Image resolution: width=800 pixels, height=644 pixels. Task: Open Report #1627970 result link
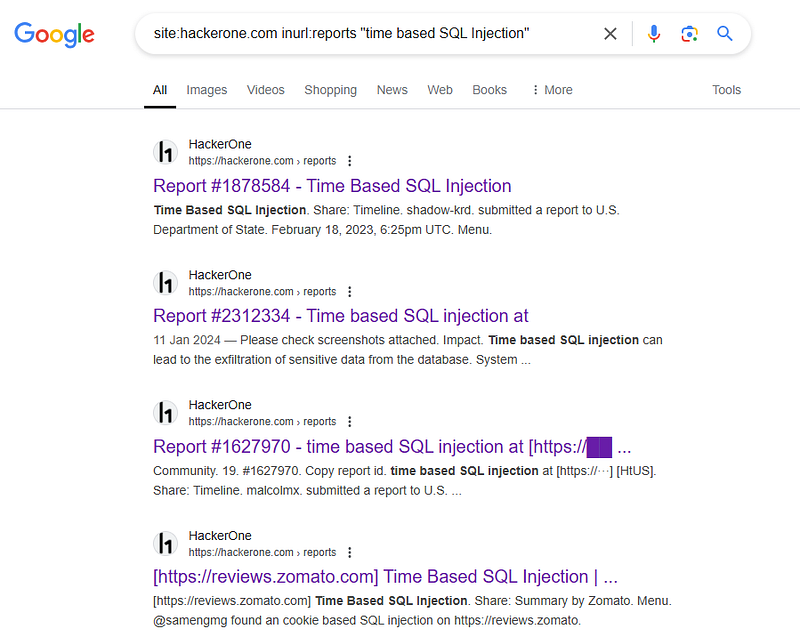coord(392,447)
